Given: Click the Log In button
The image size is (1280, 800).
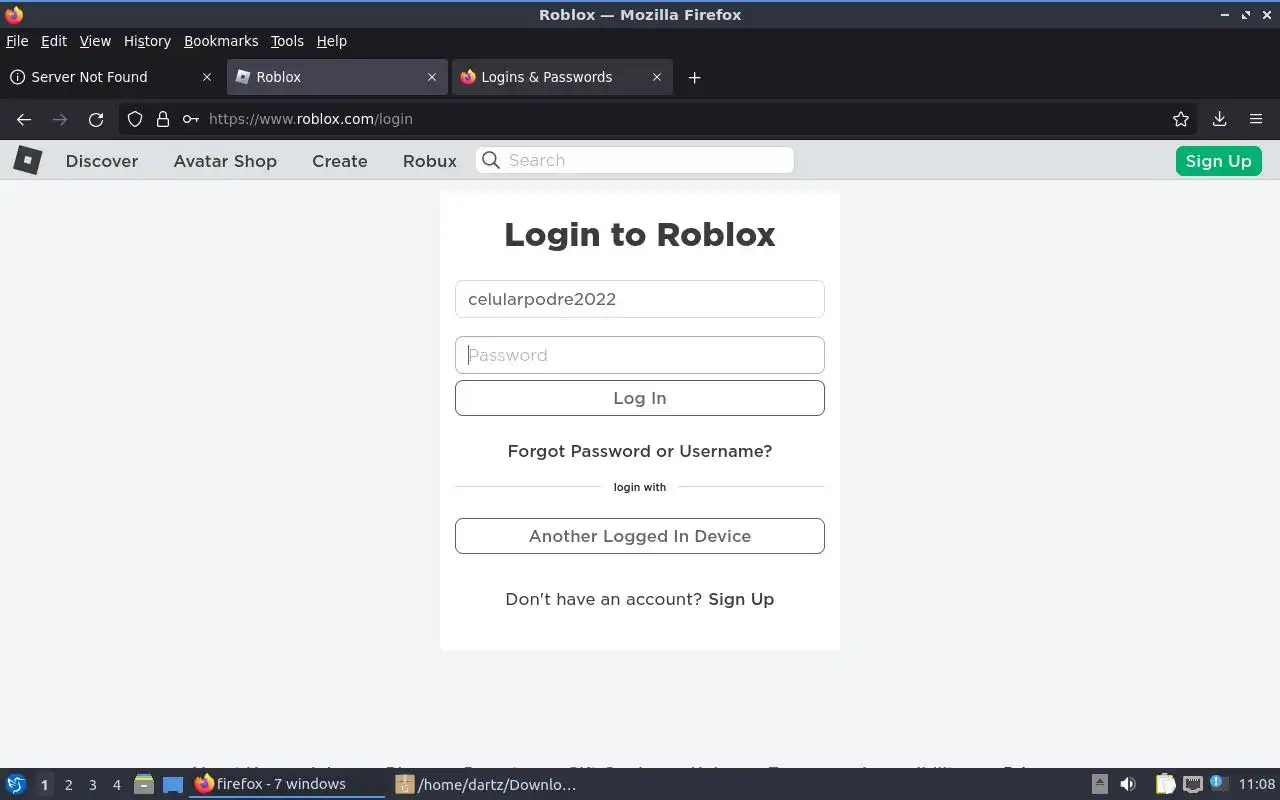Looking at the screenshot, I should (640, 398).
